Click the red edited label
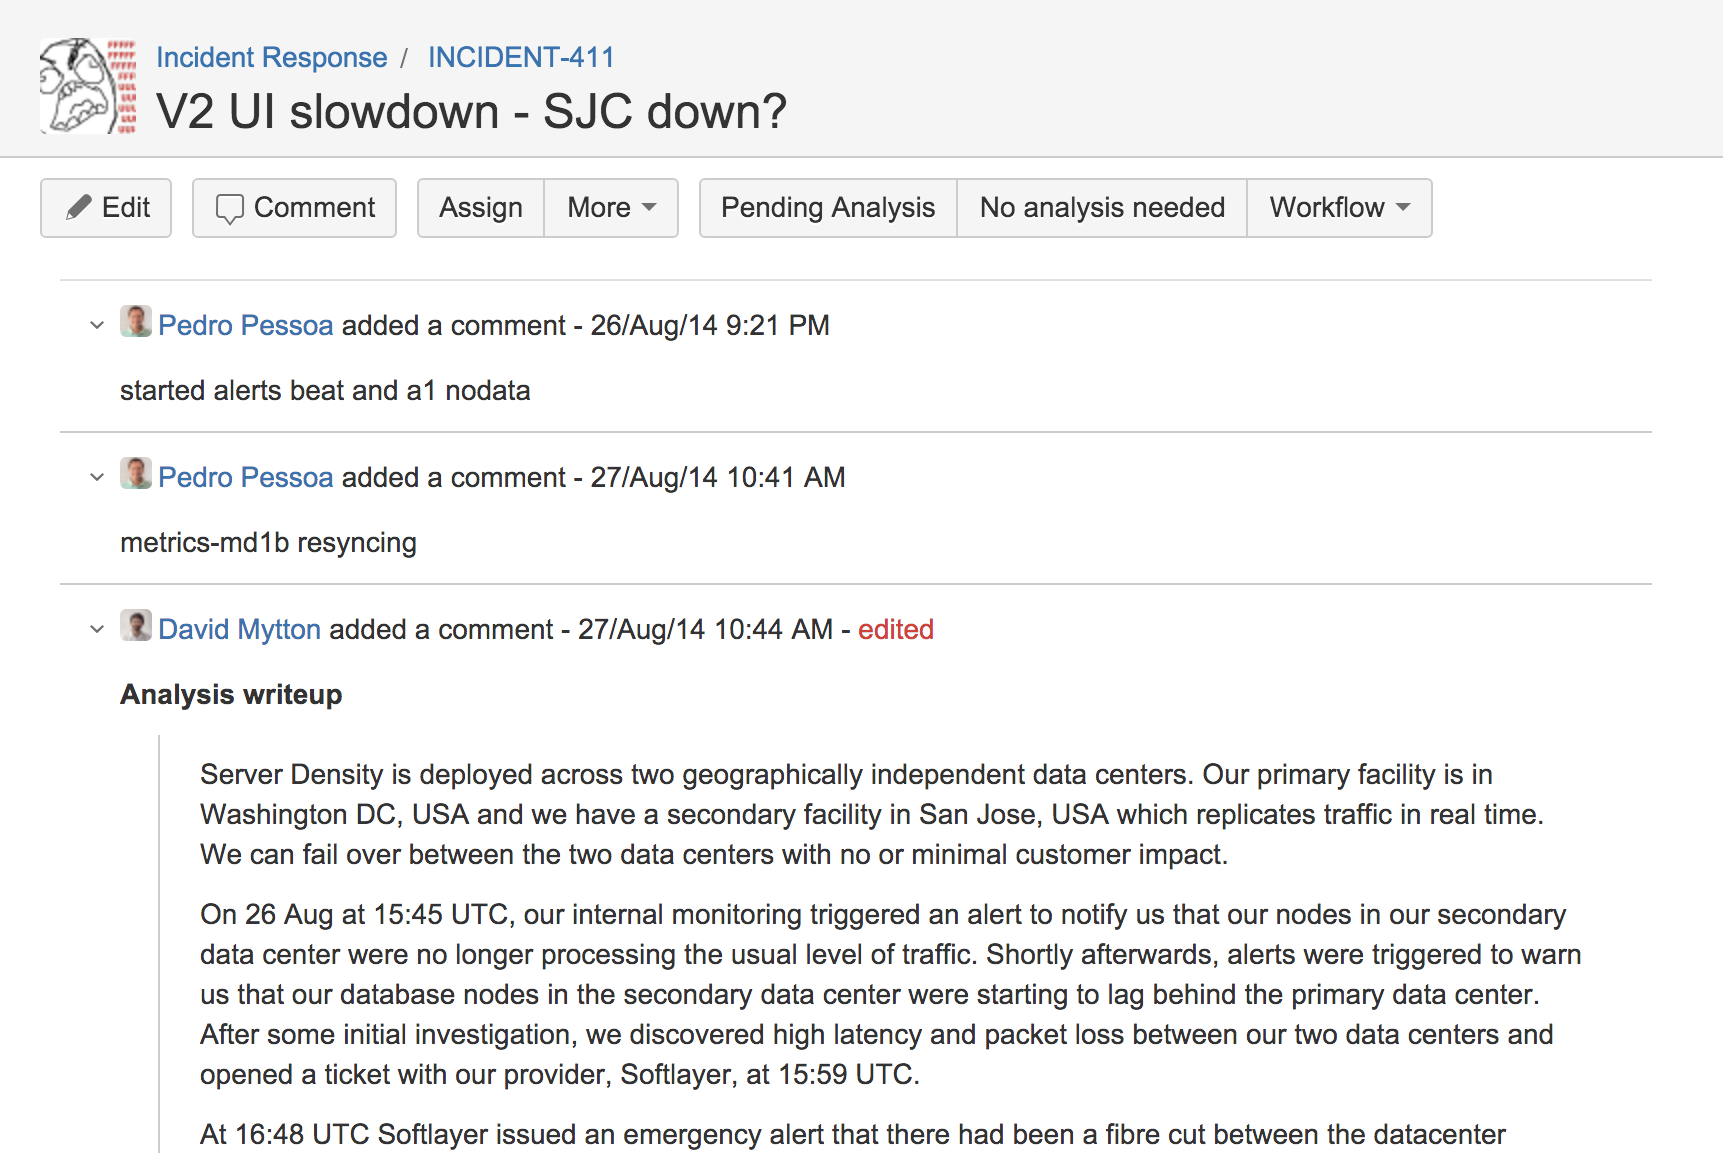Image resolution: width=1723 pixels, height=1153 pixels. [896, 629]
